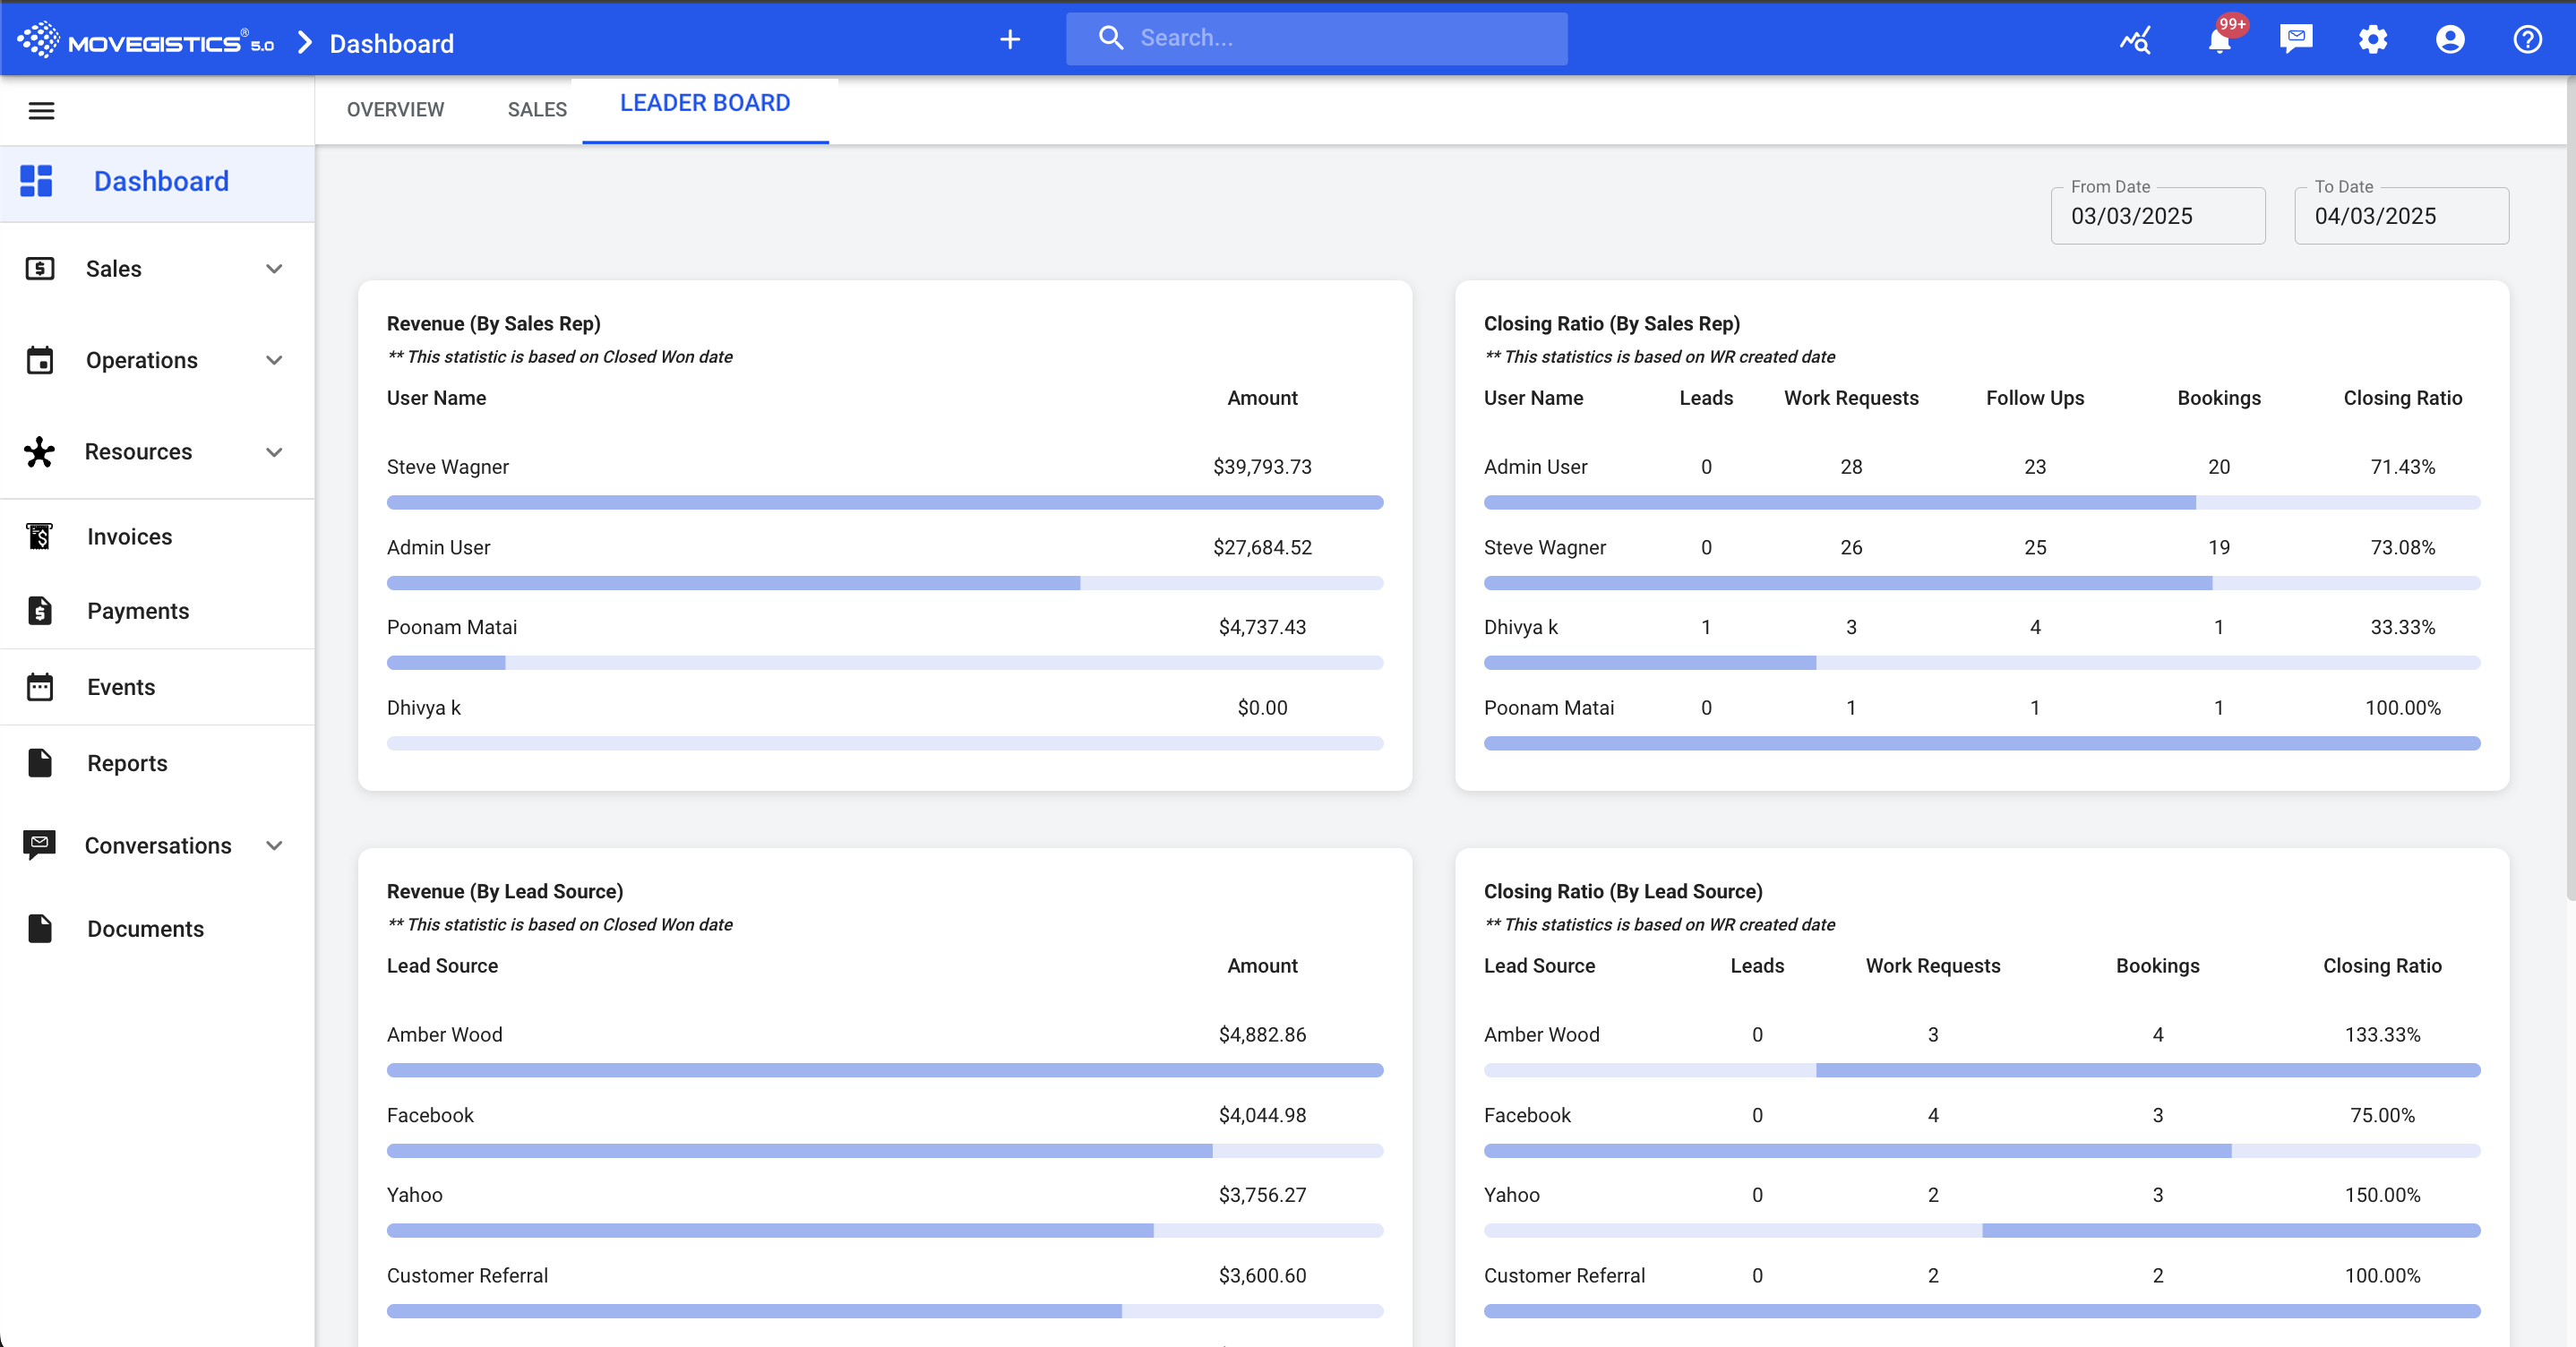
Task: Switch to the Sales tab
Action: pyautogui.click(x=537, y=110)
